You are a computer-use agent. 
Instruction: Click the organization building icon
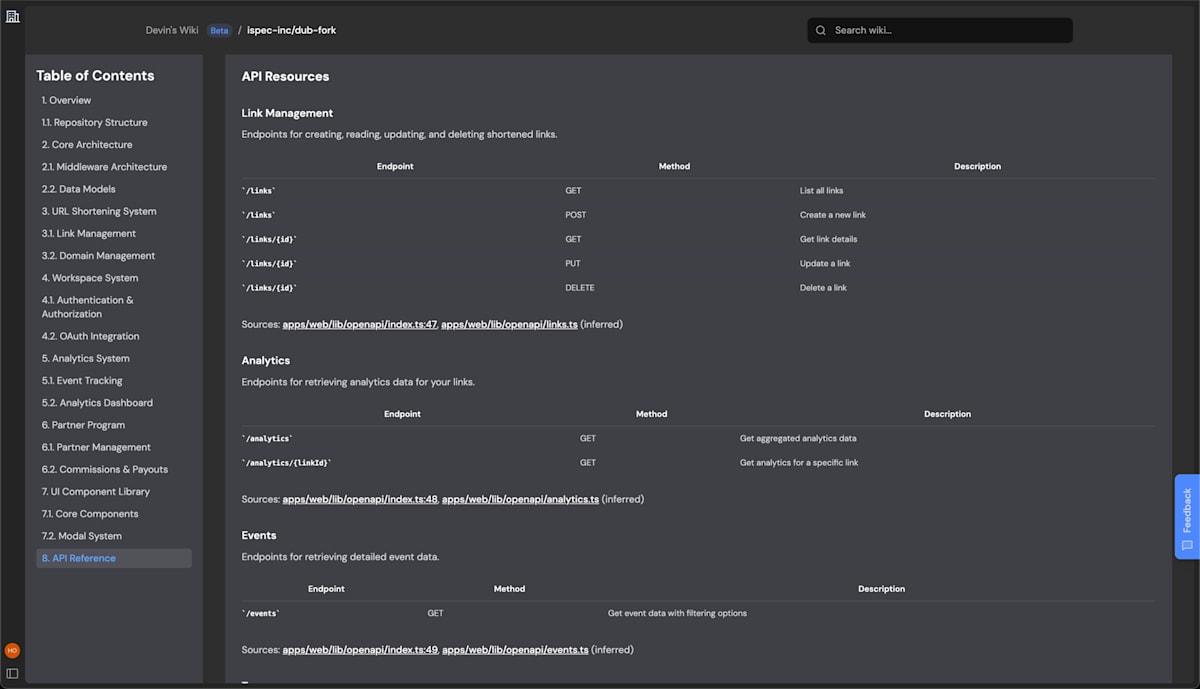12,17
